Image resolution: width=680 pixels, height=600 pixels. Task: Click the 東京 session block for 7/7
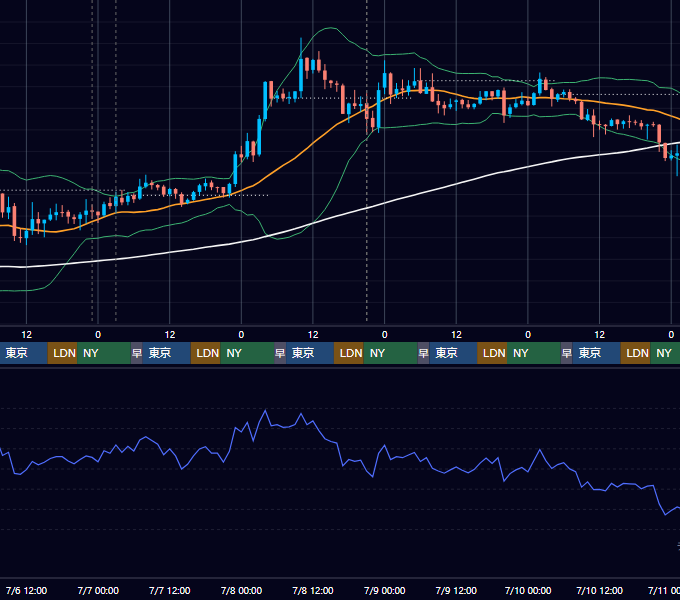pos(167,353)
